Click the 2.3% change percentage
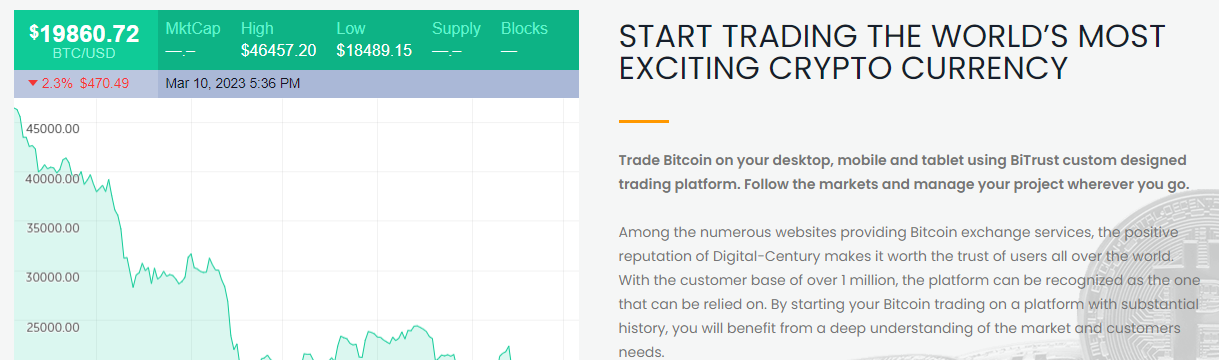The width and height of the screenshot is (1219, 360). pos(57,83)
